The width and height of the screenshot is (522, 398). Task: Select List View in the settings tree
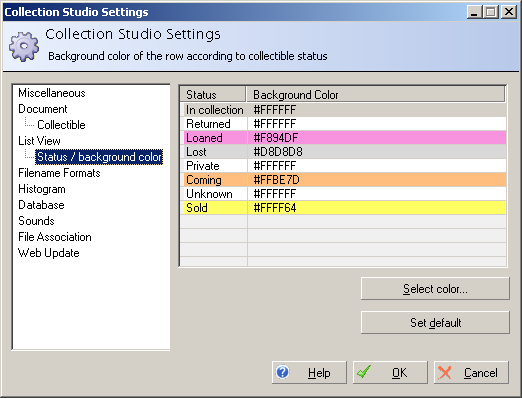tap(39, 141)
